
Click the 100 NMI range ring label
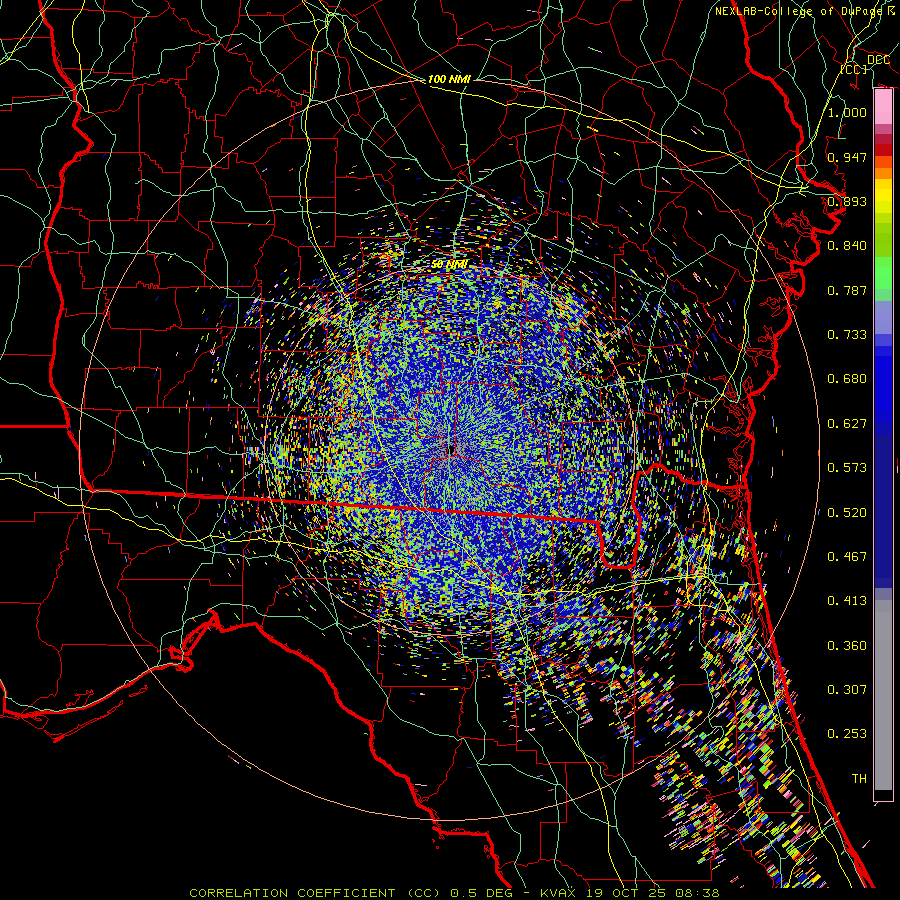tap(449, 79)
